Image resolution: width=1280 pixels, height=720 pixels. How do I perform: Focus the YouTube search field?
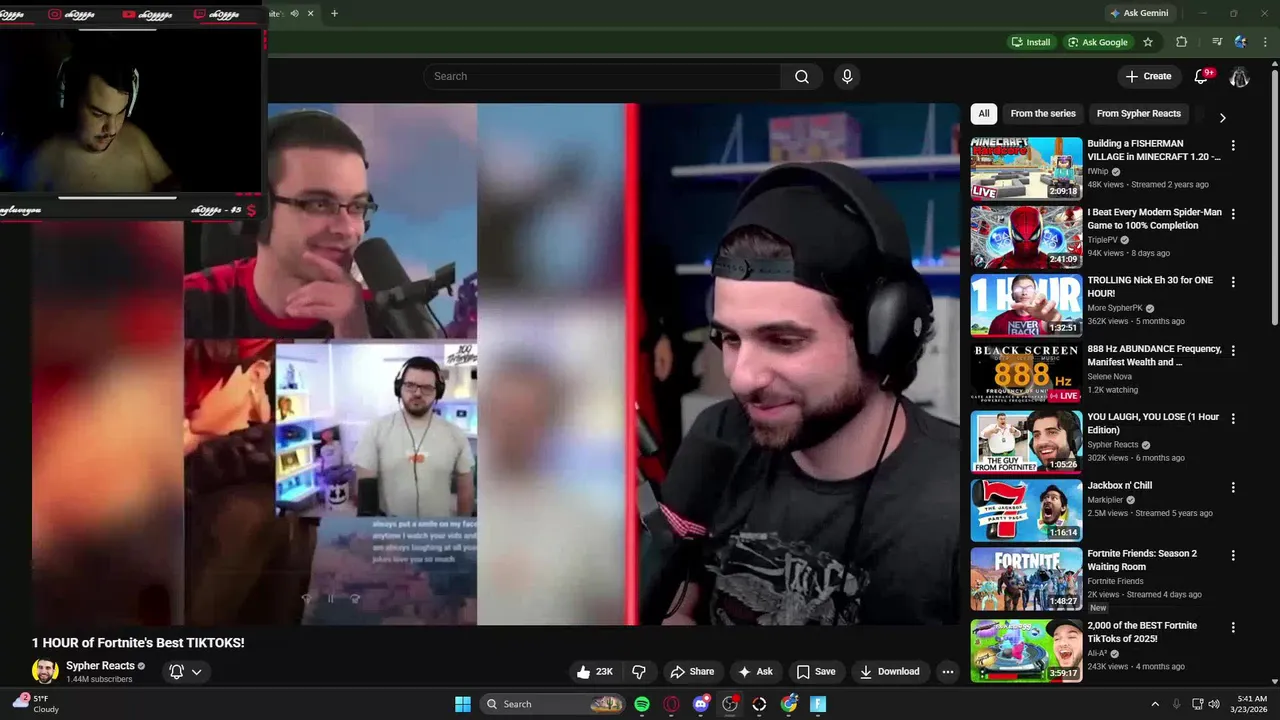pyautogui.click(x=602, y=77)
